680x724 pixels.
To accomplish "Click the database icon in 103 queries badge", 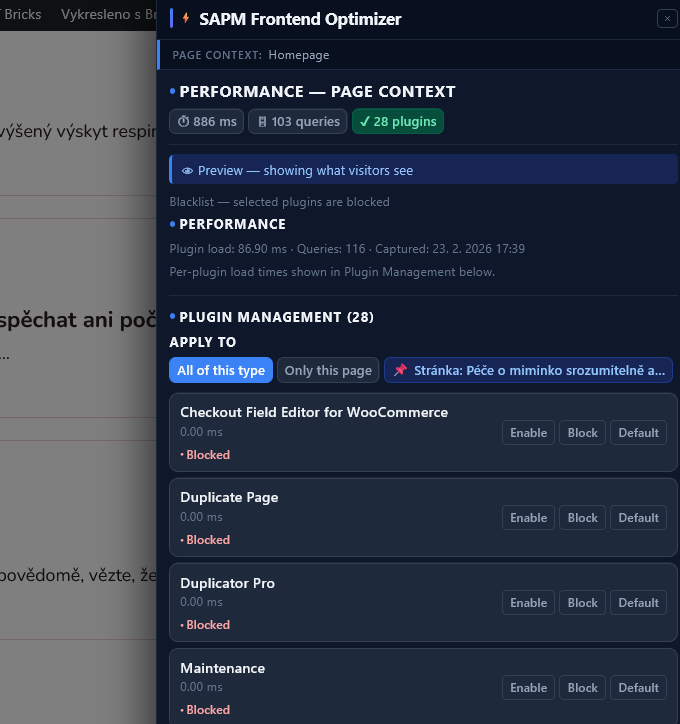I will click(x=262, y=122).
